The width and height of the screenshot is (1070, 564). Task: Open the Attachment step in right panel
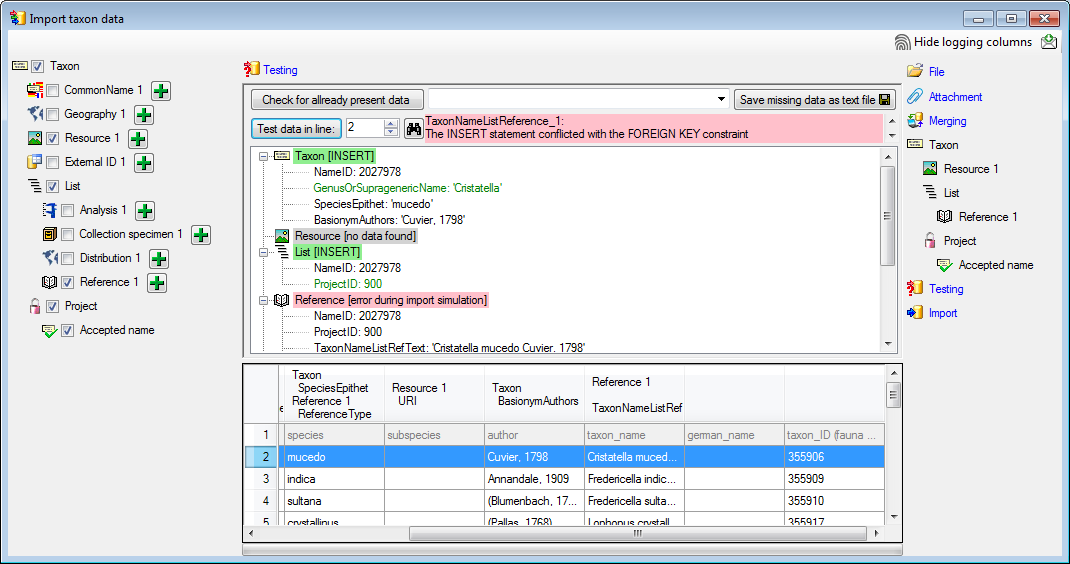pos(955,97)
